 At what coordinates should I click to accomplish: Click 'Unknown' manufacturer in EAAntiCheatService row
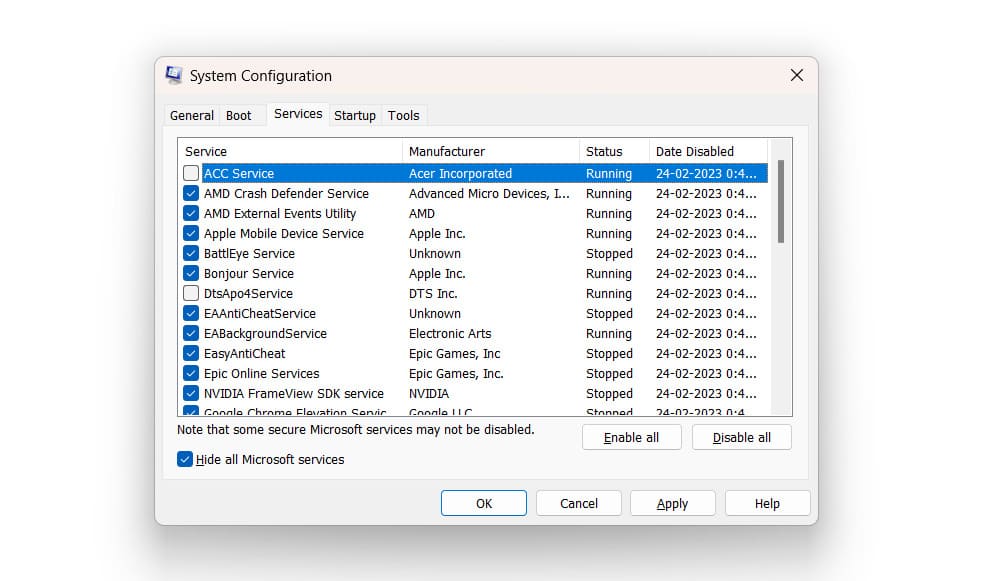(434, 314)
